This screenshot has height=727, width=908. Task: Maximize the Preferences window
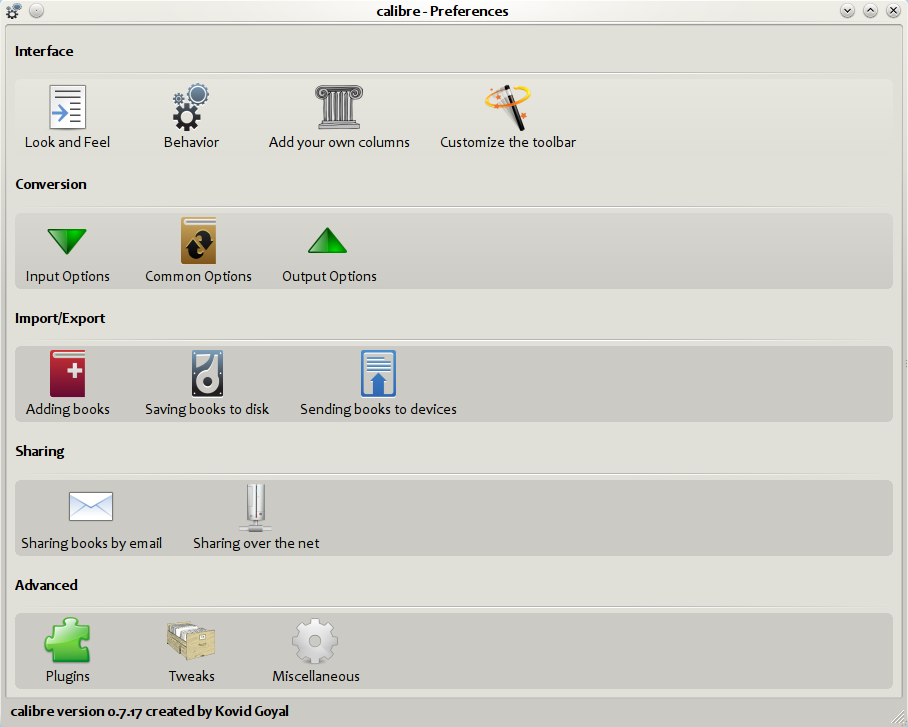pyautogui.click(x=871, y=11)
